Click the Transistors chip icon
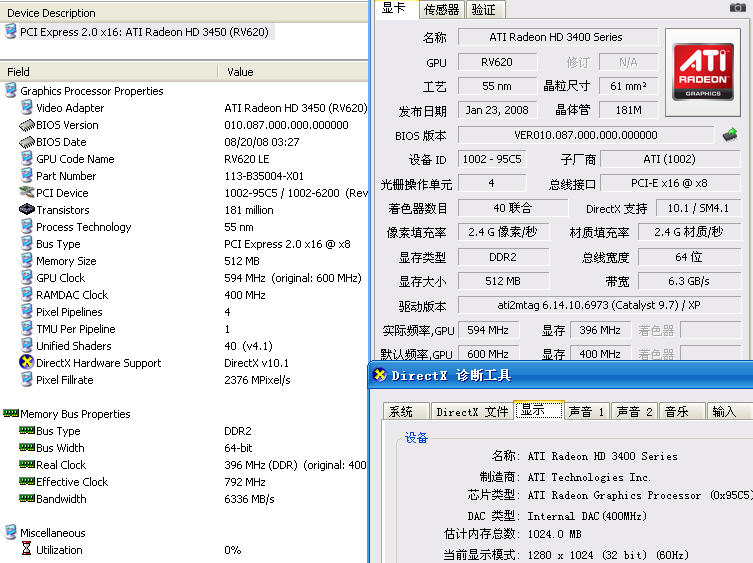The image size is (753, 563). [x=27, y=209]
